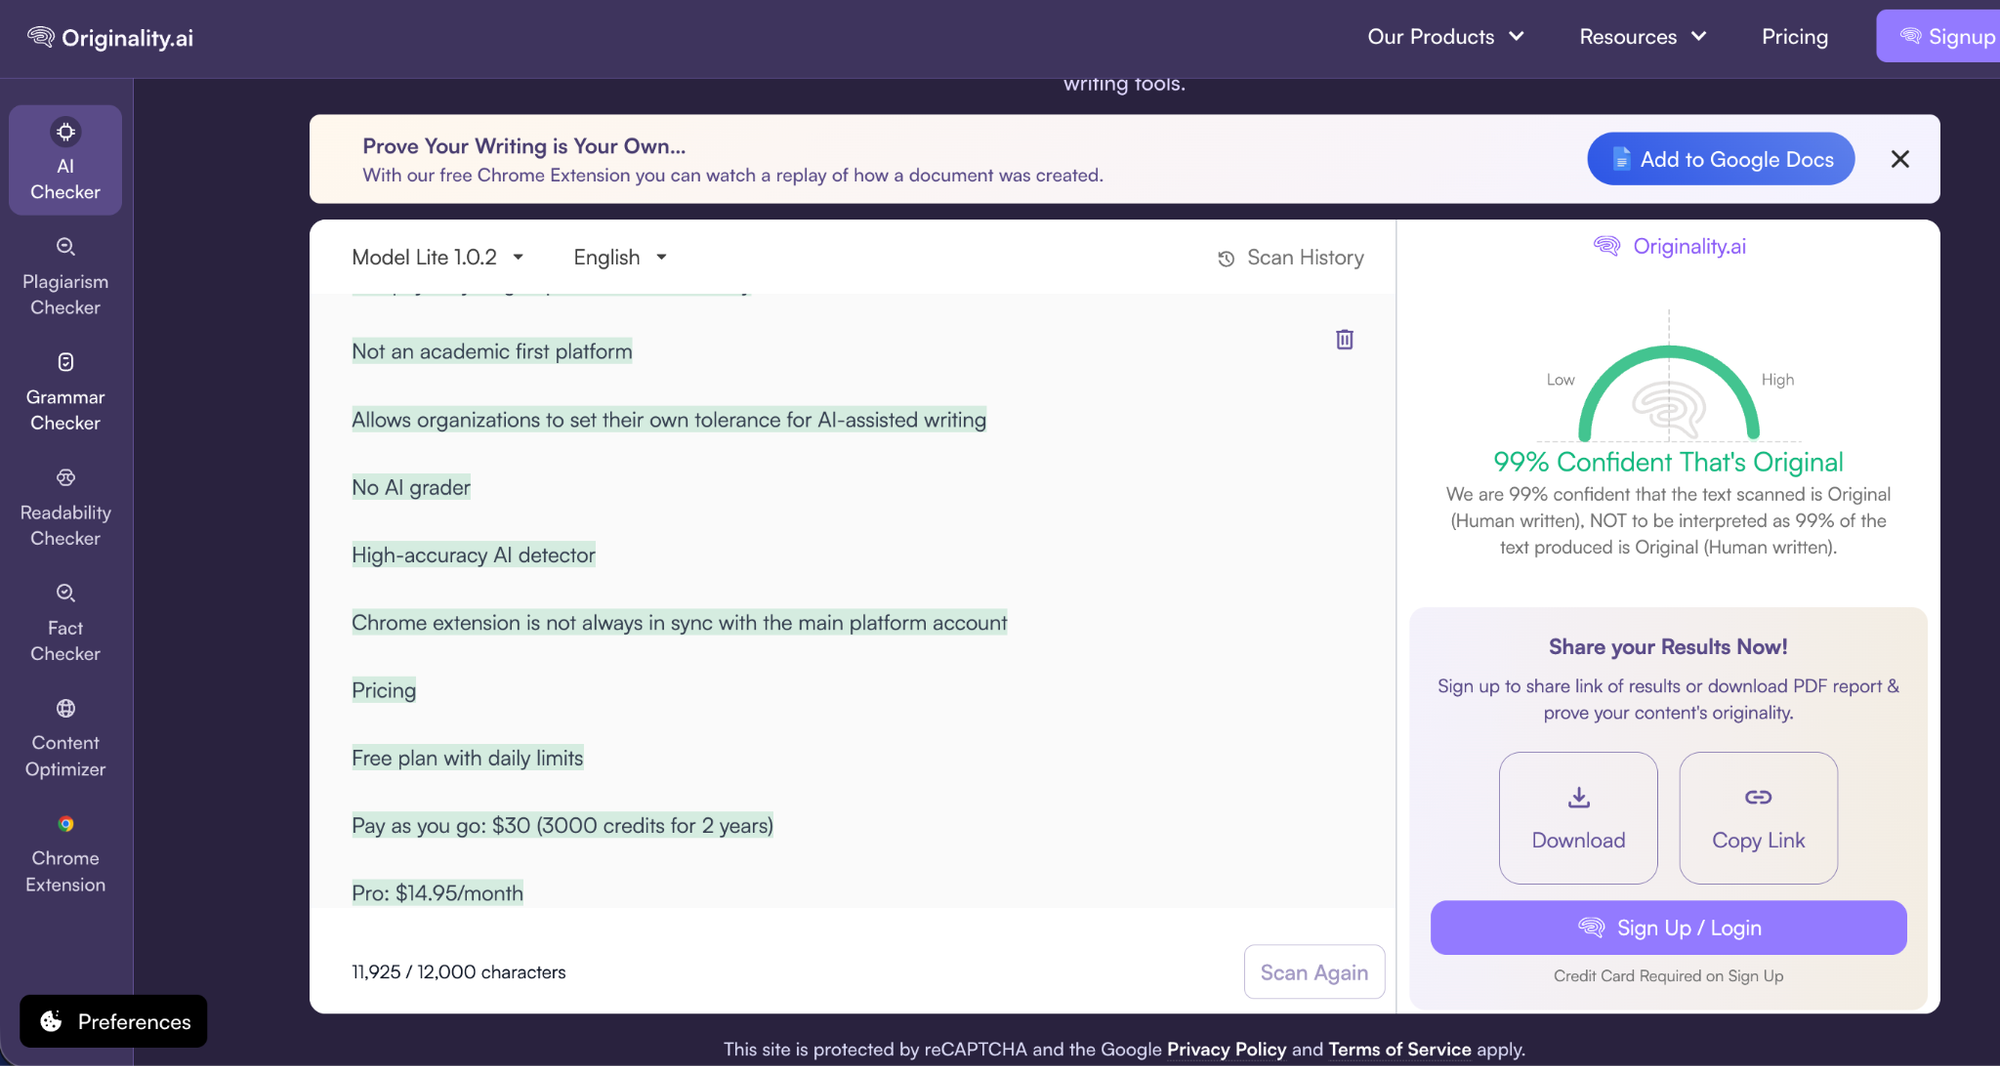
Task: Click the download arrow icon
Action: tap(1578, 797)
